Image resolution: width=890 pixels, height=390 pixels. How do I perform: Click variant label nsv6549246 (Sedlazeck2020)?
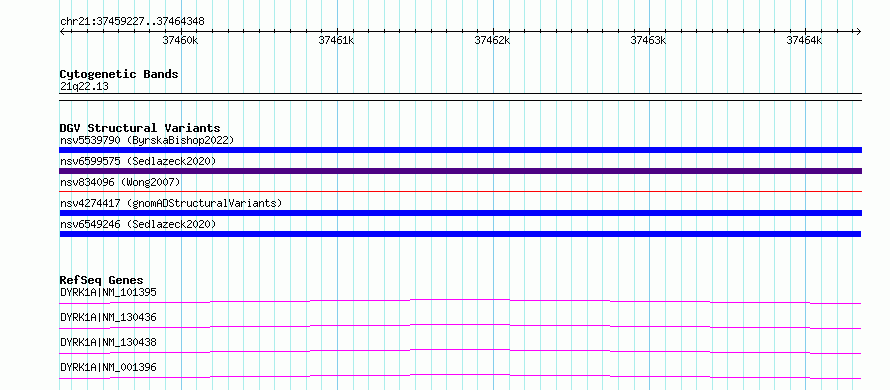138,224
